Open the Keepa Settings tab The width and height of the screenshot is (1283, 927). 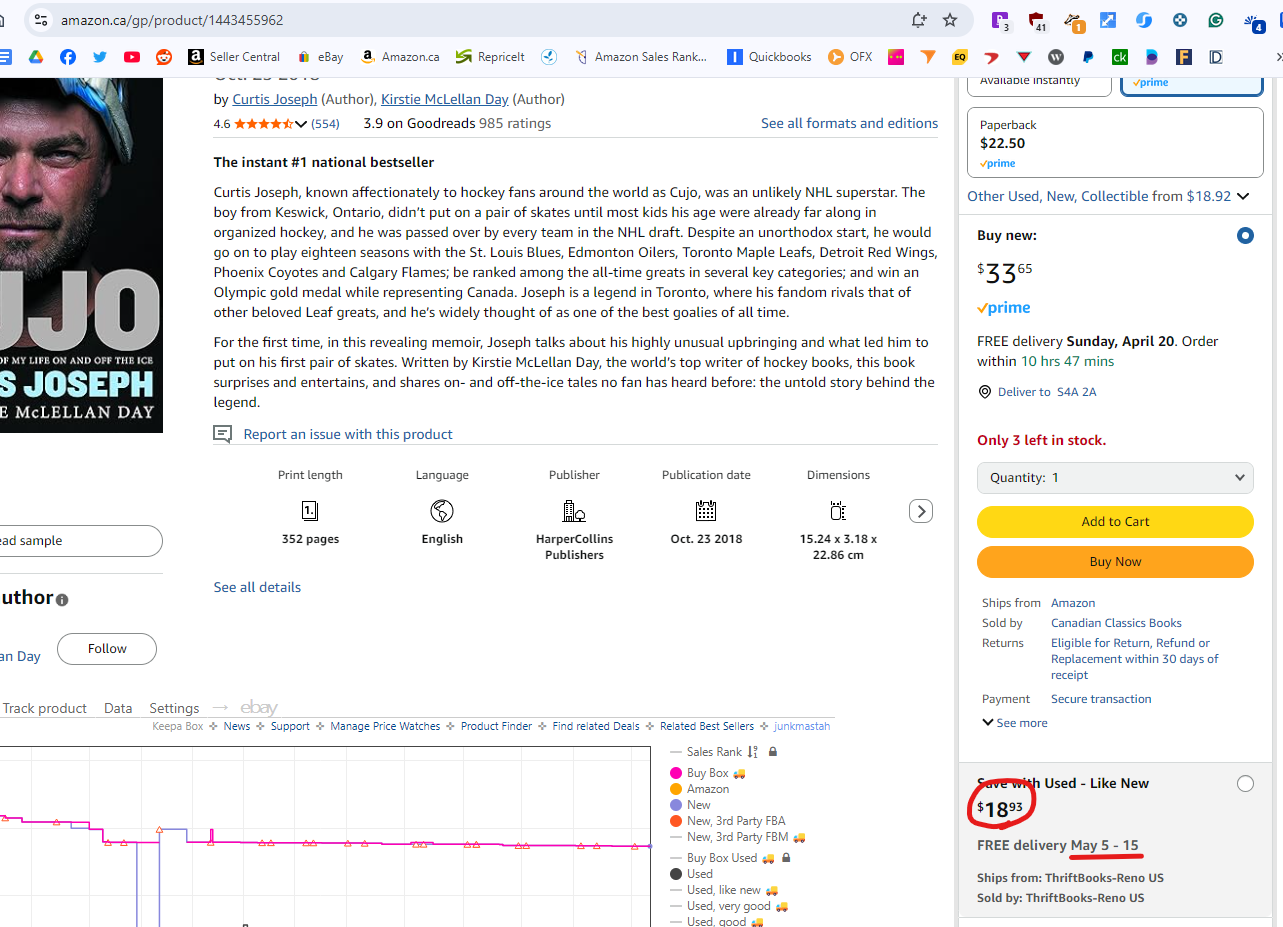(174, 708)
